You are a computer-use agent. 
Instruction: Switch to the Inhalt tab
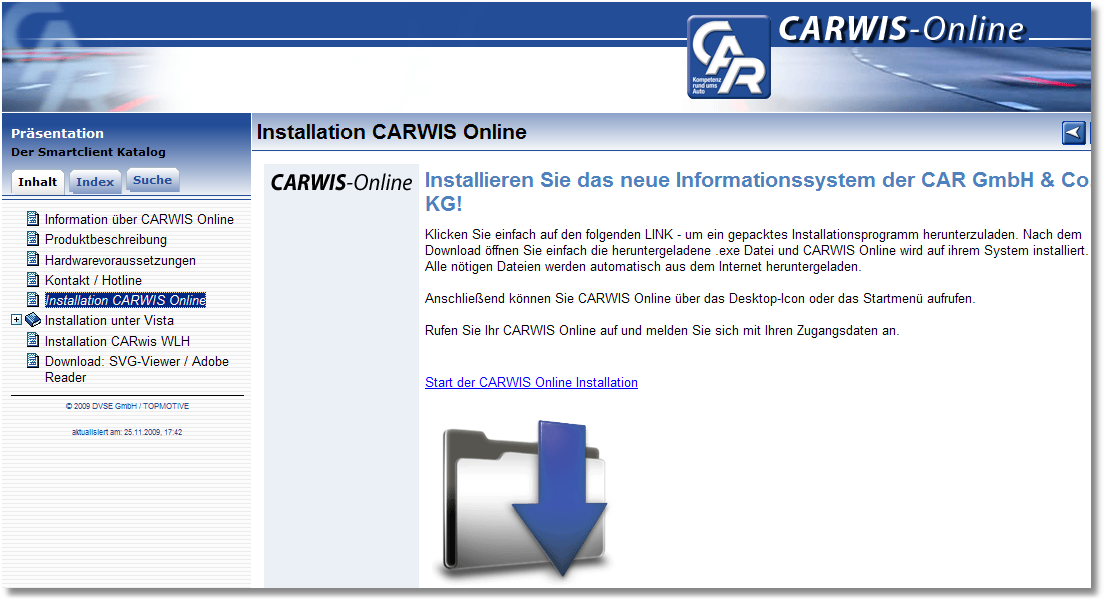(37, 182)
